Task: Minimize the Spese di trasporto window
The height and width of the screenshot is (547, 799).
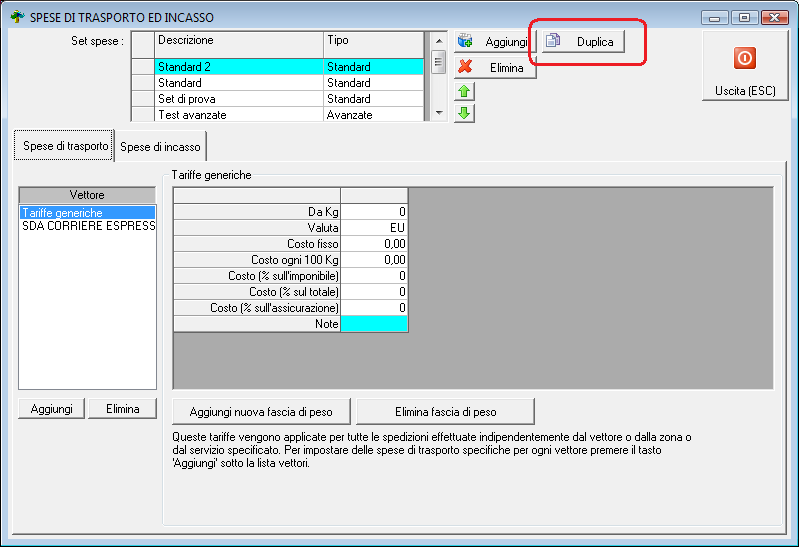Action: coord(714,18)
